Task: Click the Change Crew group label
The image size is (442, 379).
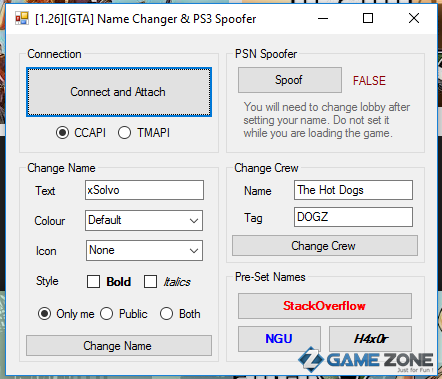Action: (266, 168)
